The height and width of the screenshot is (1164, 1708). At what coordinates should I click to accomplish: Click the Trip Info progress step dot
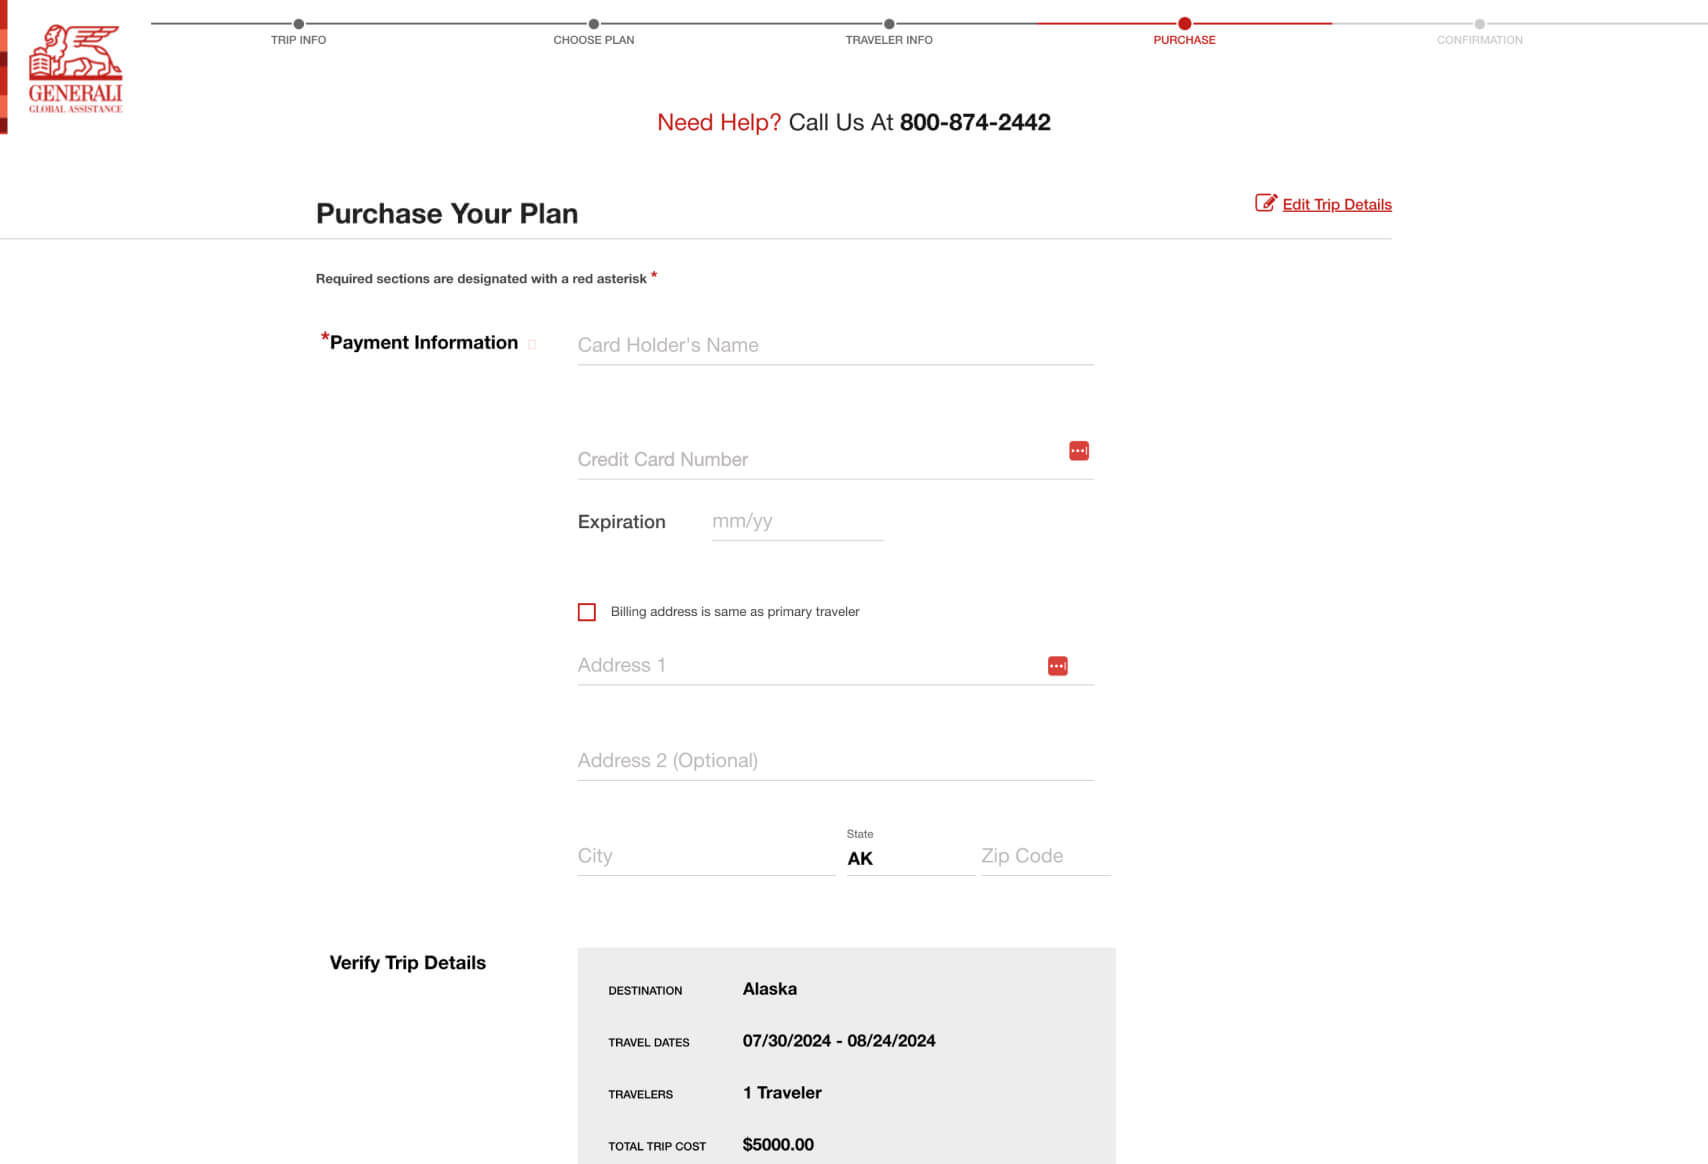tap(299, 24)
